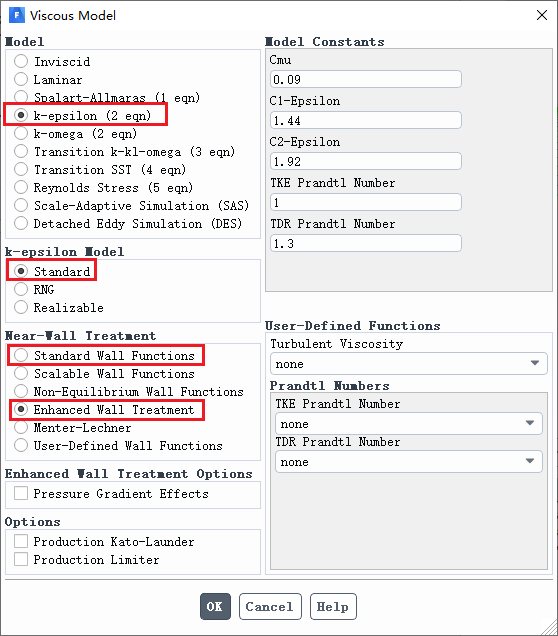This screenshot has height=636, width=558.
Task: Edit TDR Prandtl Number constant field
Action: coord(366,243)
